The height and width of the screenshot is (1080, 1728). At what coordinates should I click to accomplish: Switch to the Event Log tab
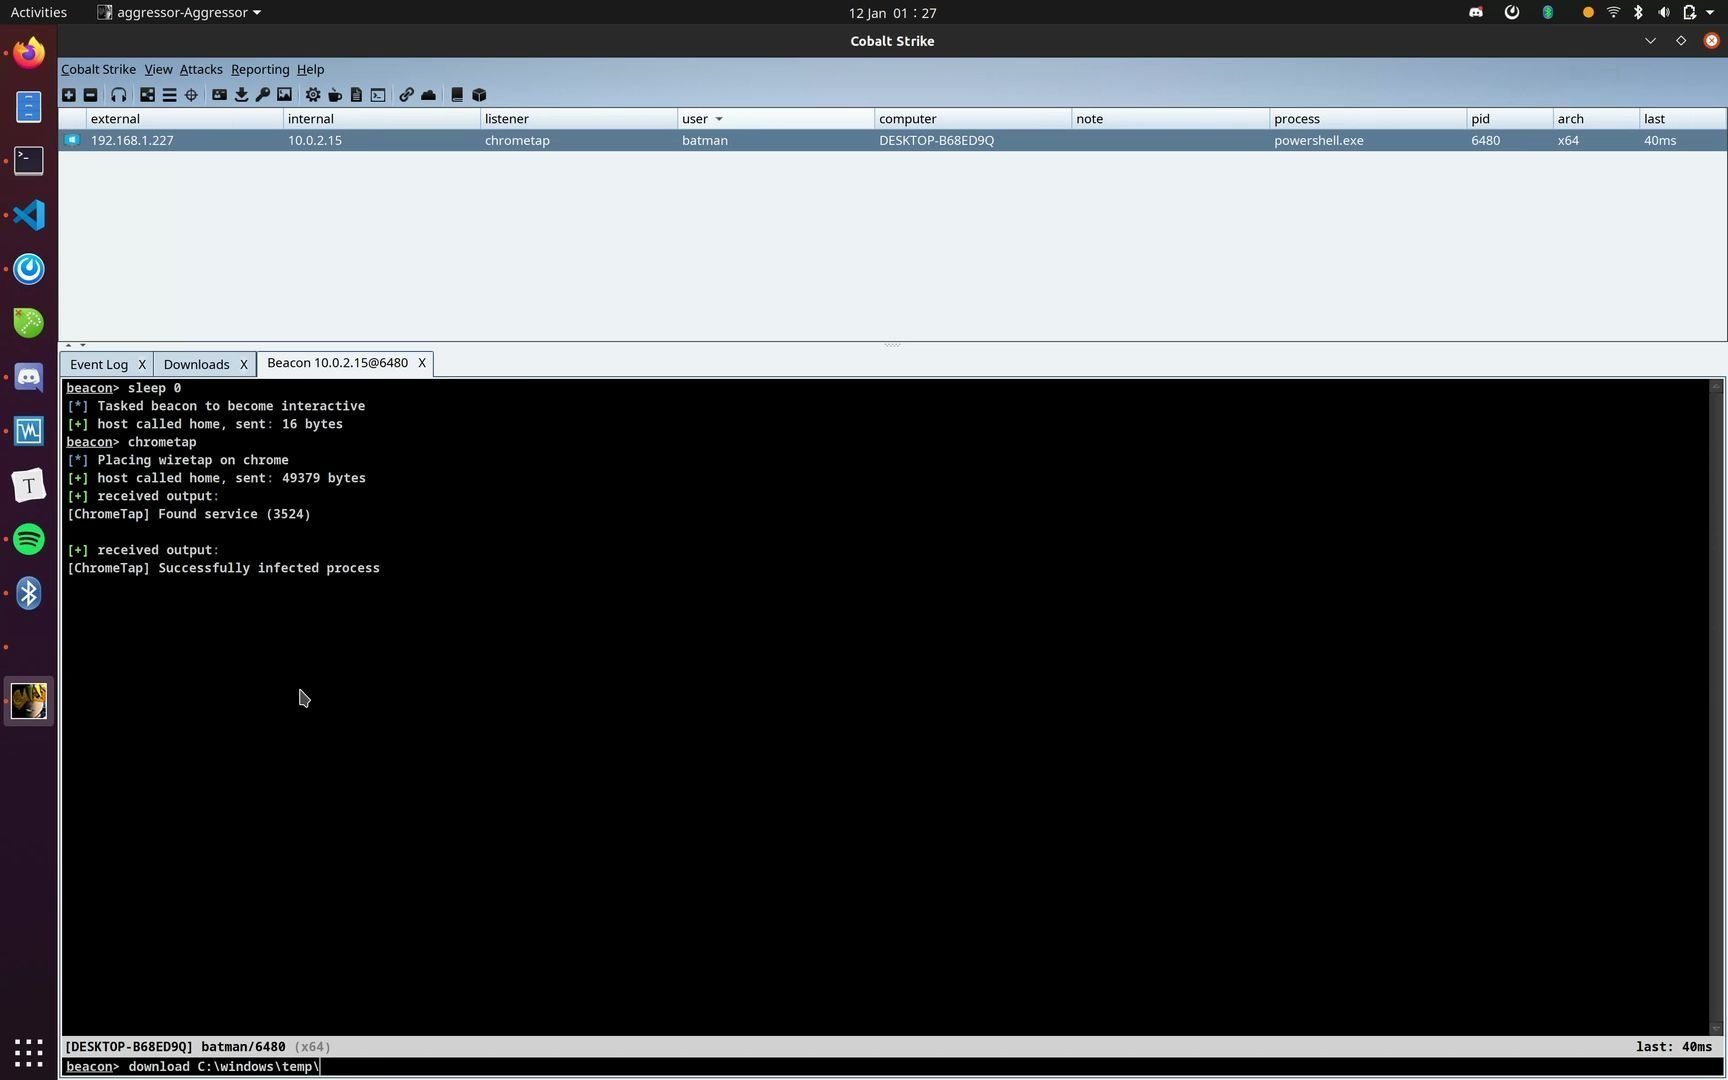(99, 364)
